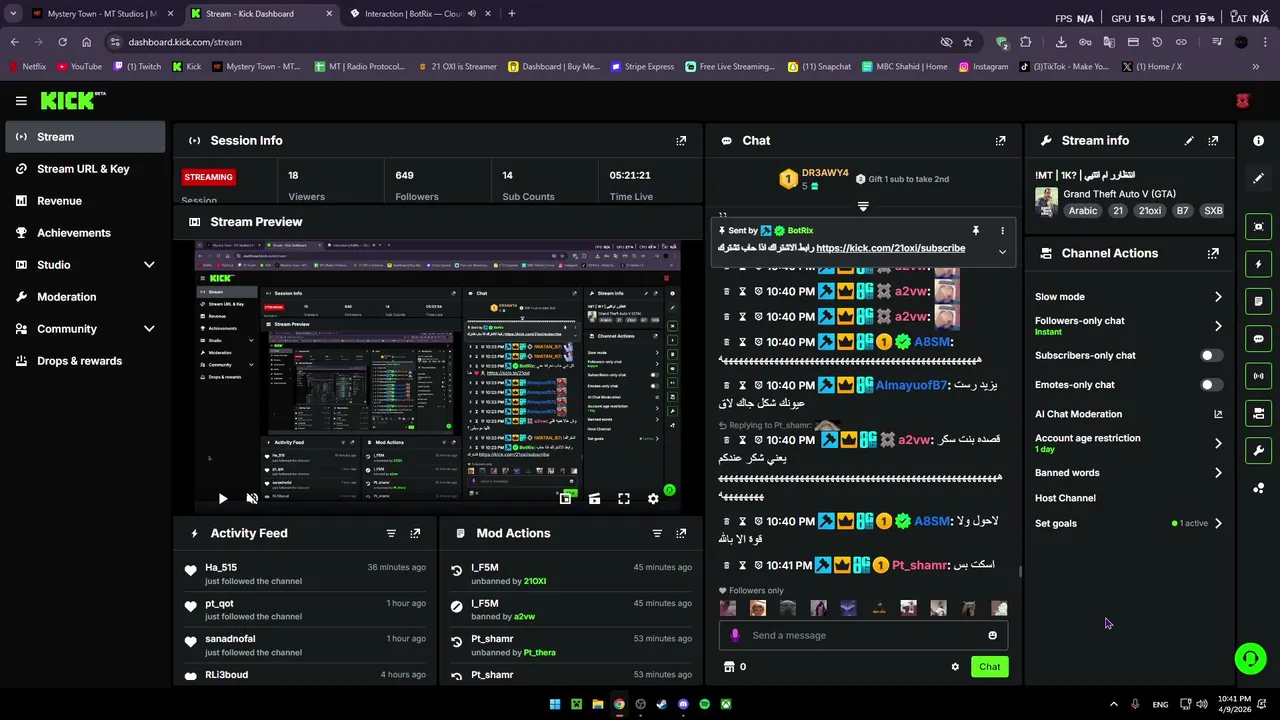1280x720 pixels.
Task: Toggle the stream preview widget icon in the right sidebar
Action: pyautogui.click(x=1259, y=227)
